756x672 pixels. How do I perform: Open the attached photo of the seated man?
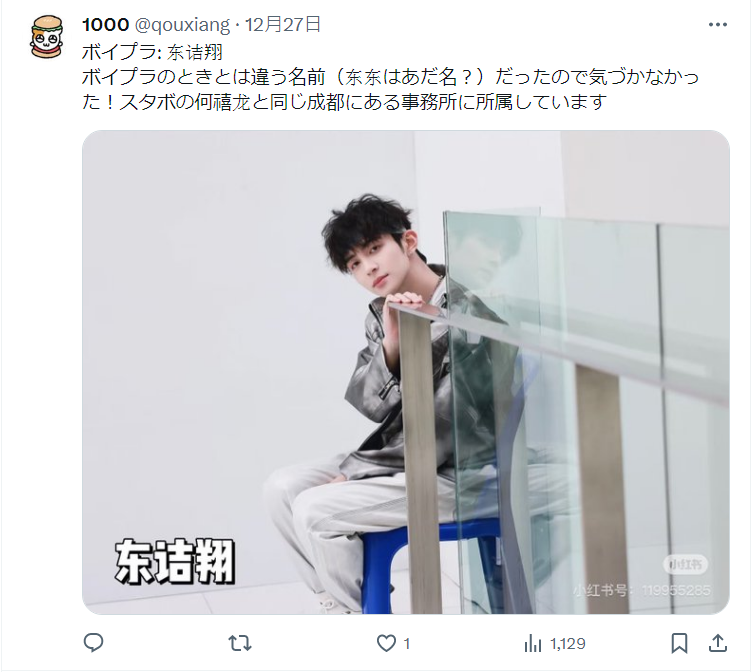tap(405, 372)
